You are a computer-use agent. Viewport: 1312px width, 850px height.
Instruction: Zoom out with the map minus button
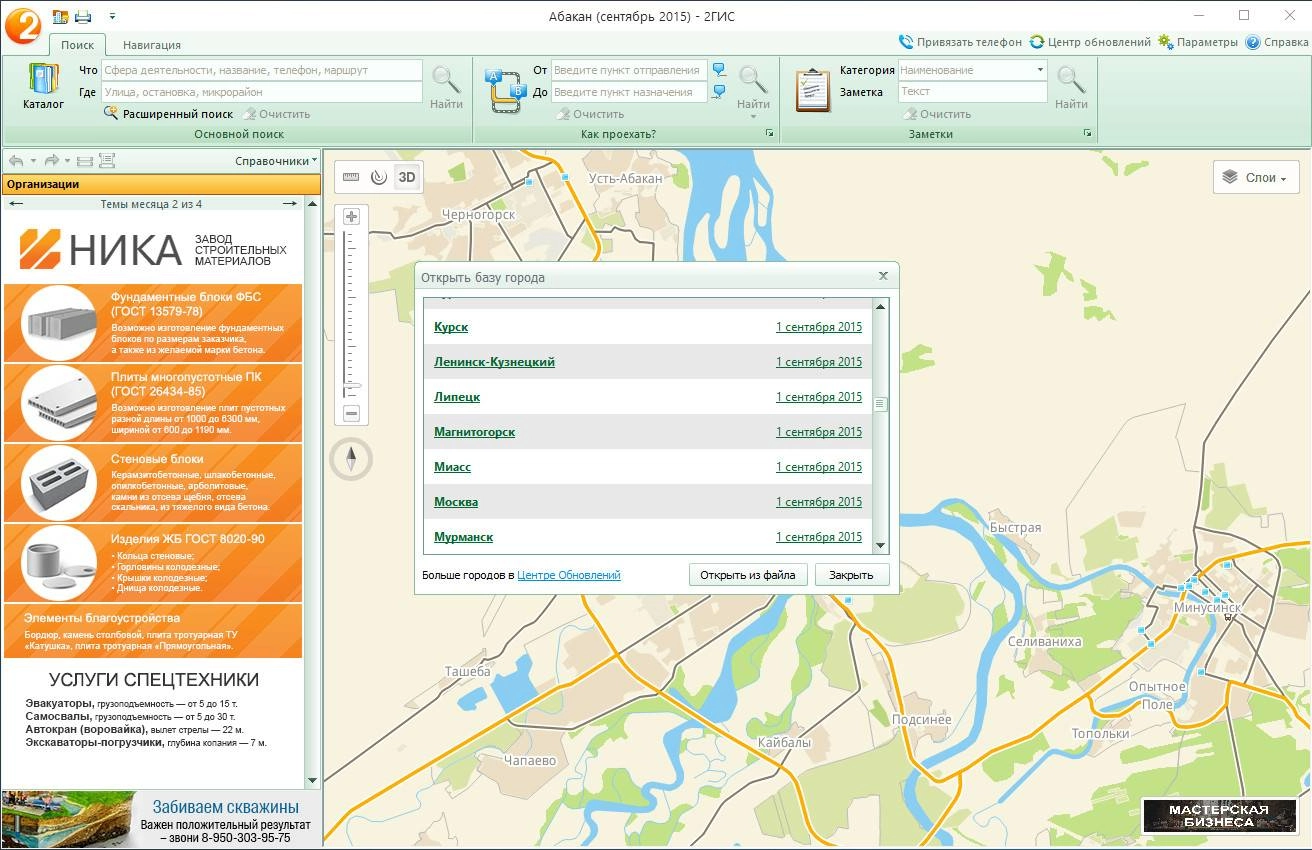351,413
